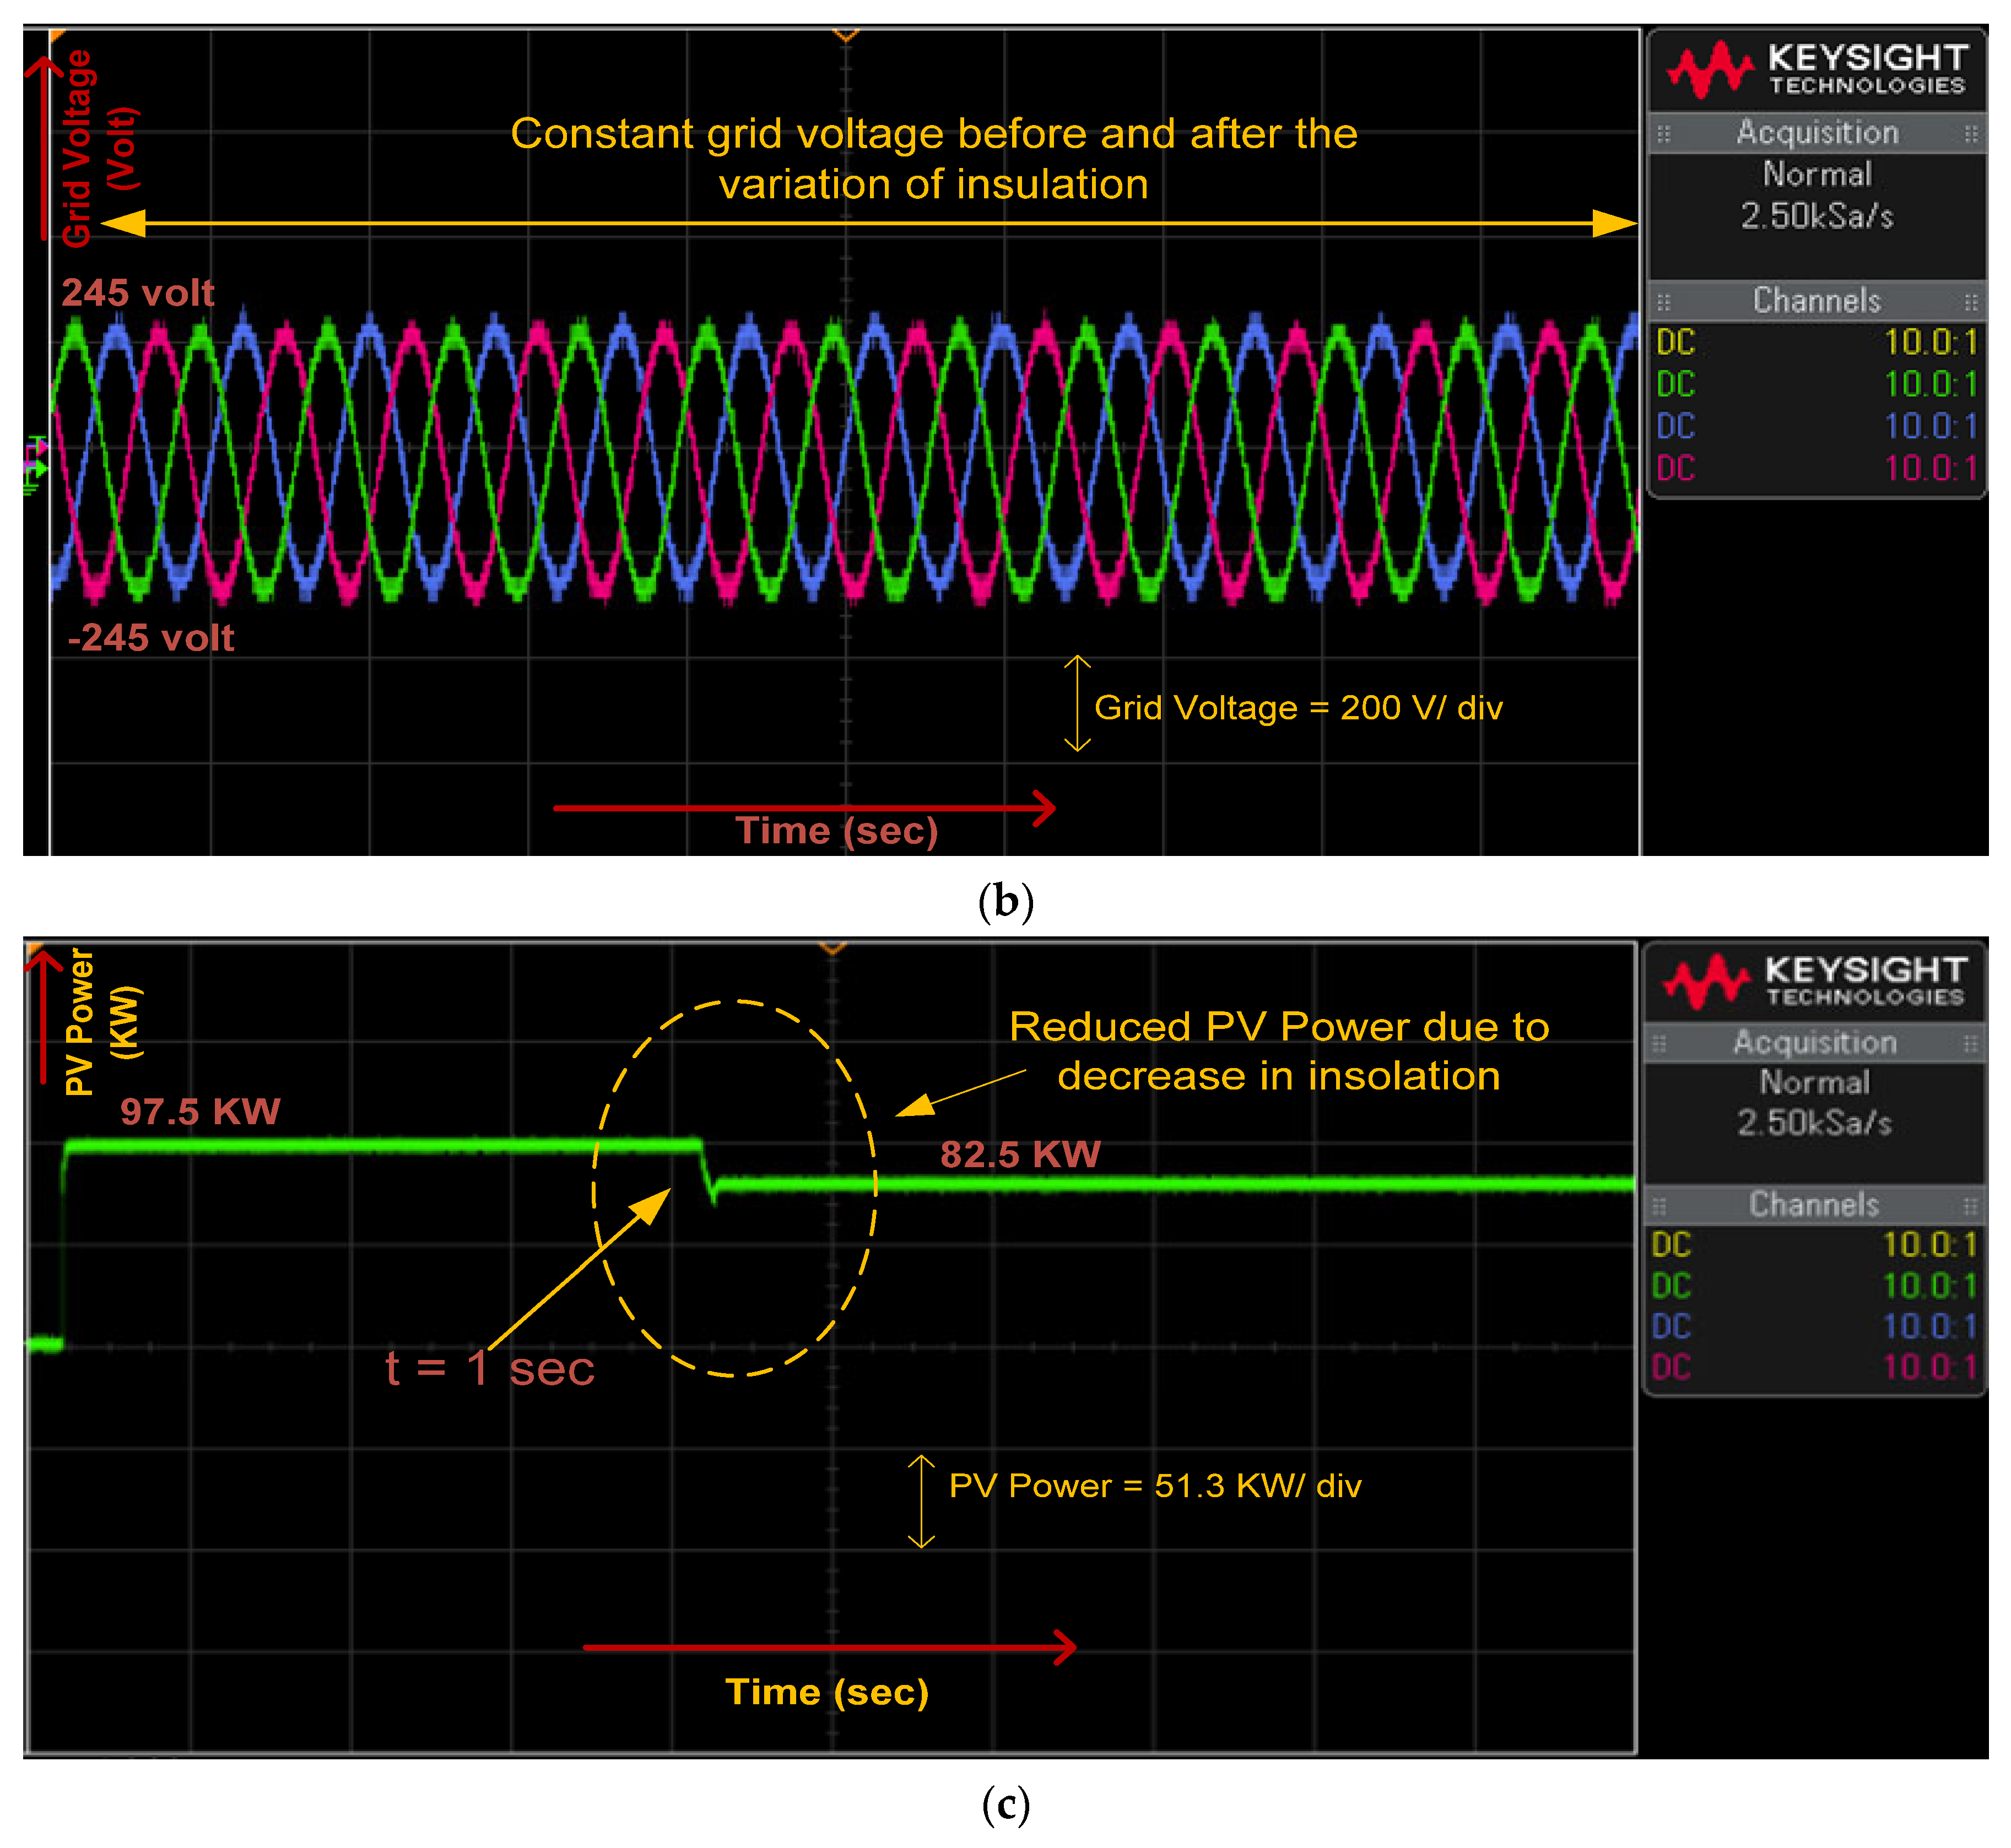Click right grip icon of upper Acquisition header
This screenshot has height=1848, width=2011.
point(1971,133)
